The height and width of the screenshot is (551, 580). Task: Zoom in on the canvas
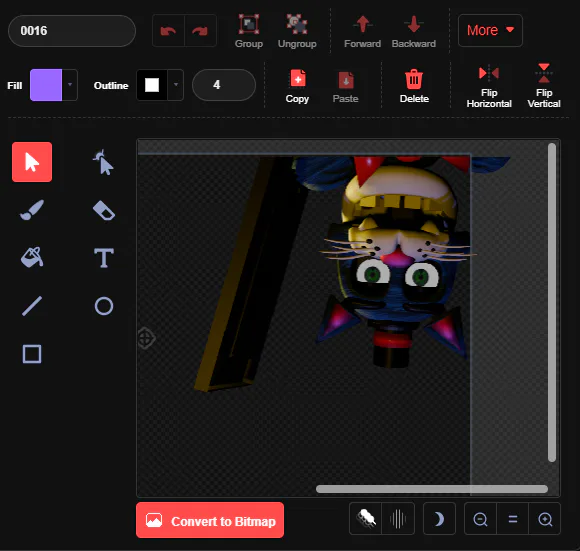pyautogui.click(x=545, y=519)
